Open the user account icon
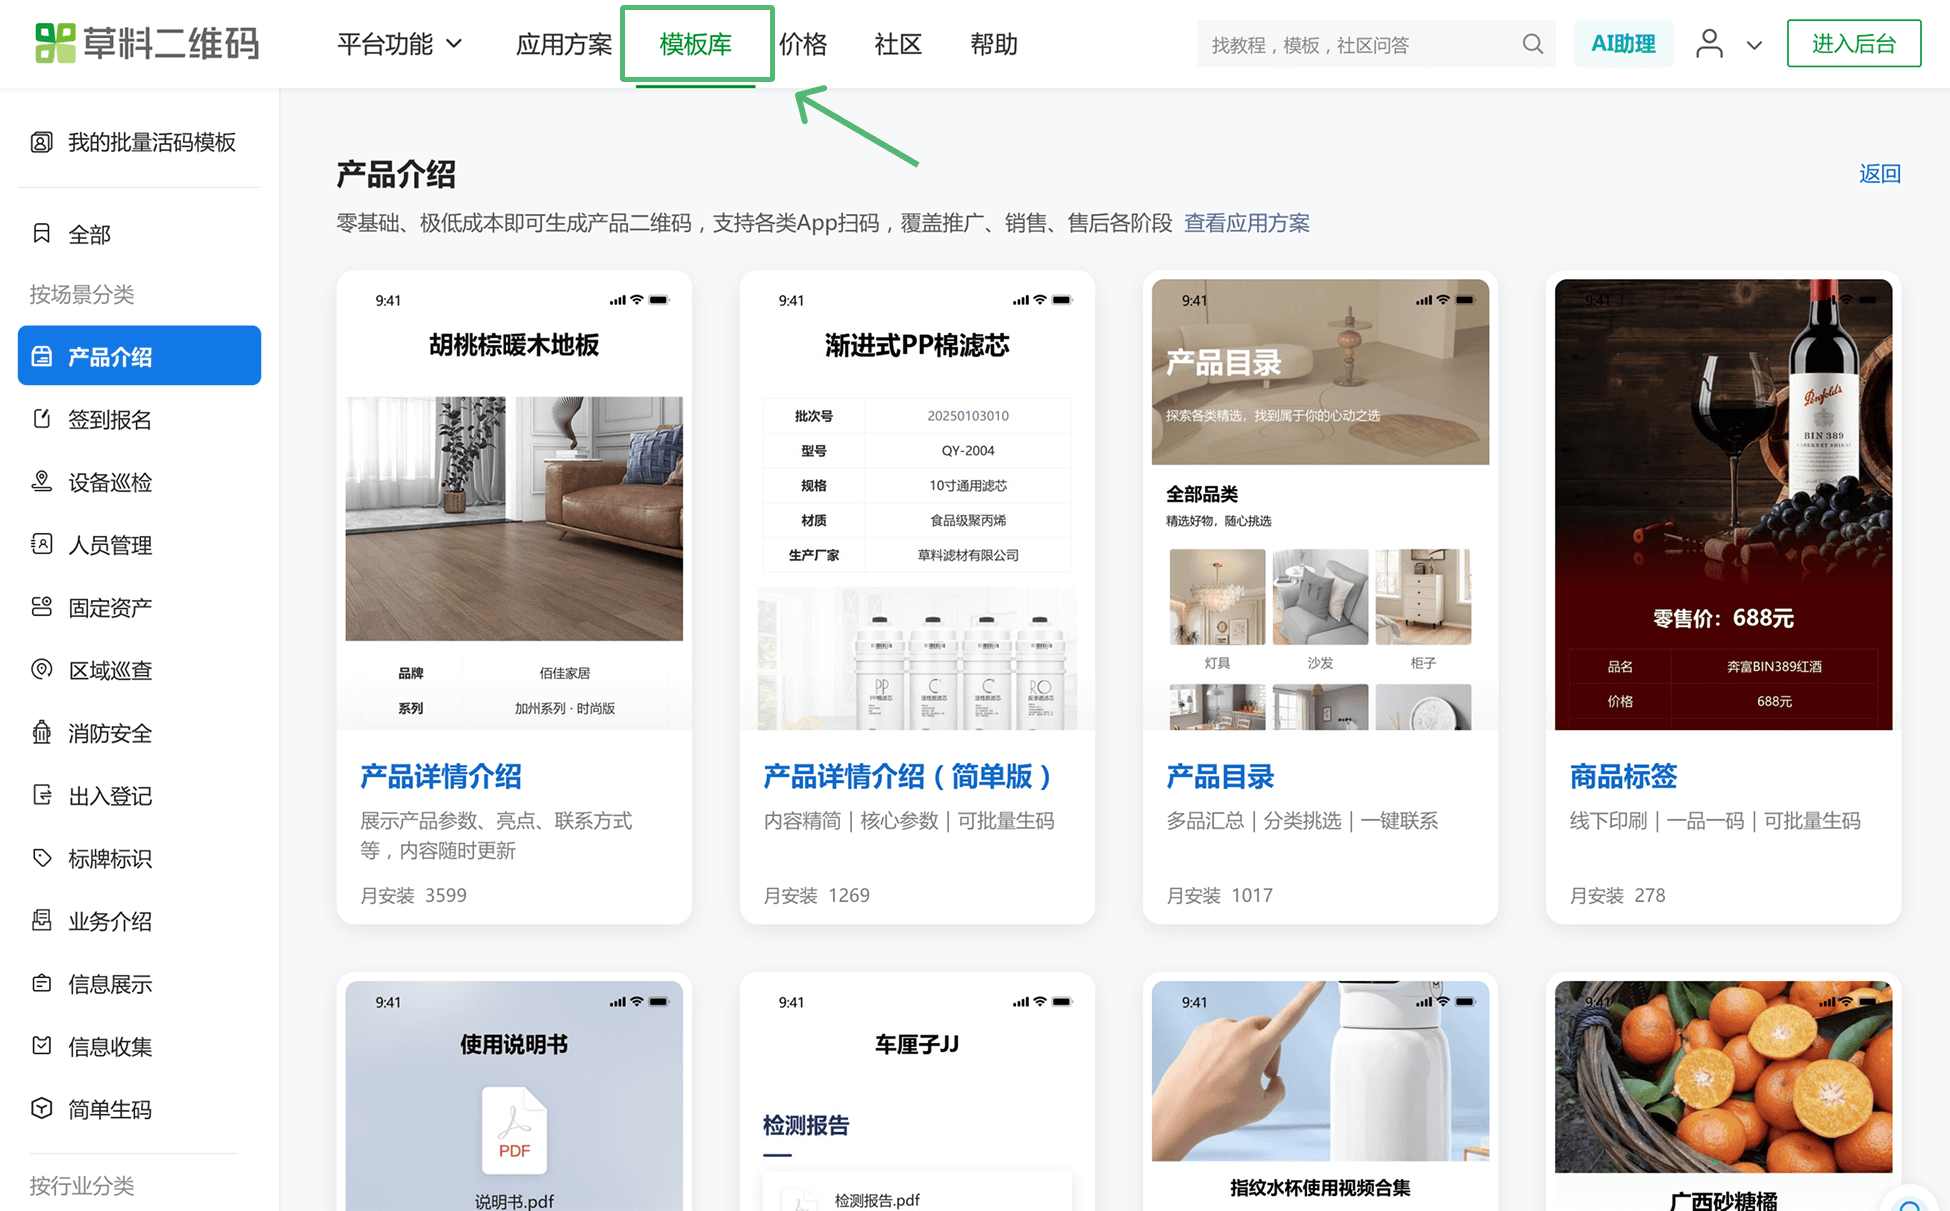This screenshot has height=1211, width=1950. (1709, 43)
